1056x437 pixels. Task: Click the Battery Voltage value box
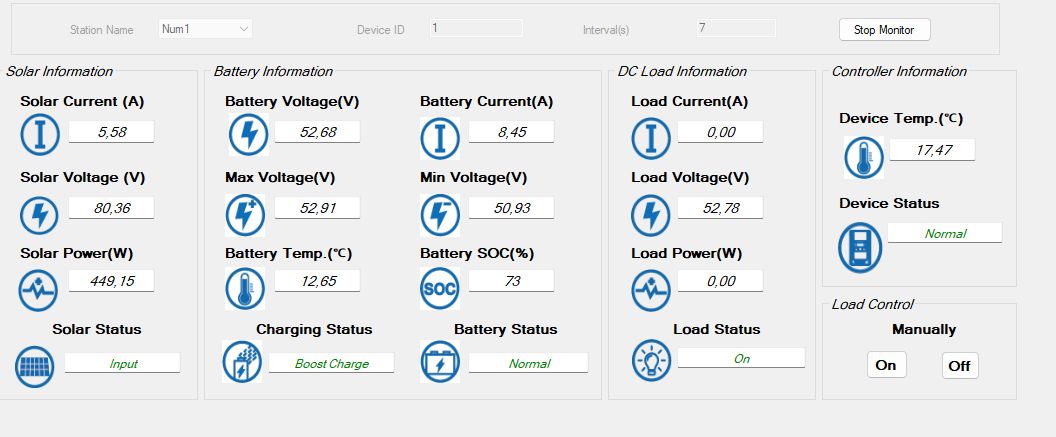pyautogui.click(x=317, y=132)
